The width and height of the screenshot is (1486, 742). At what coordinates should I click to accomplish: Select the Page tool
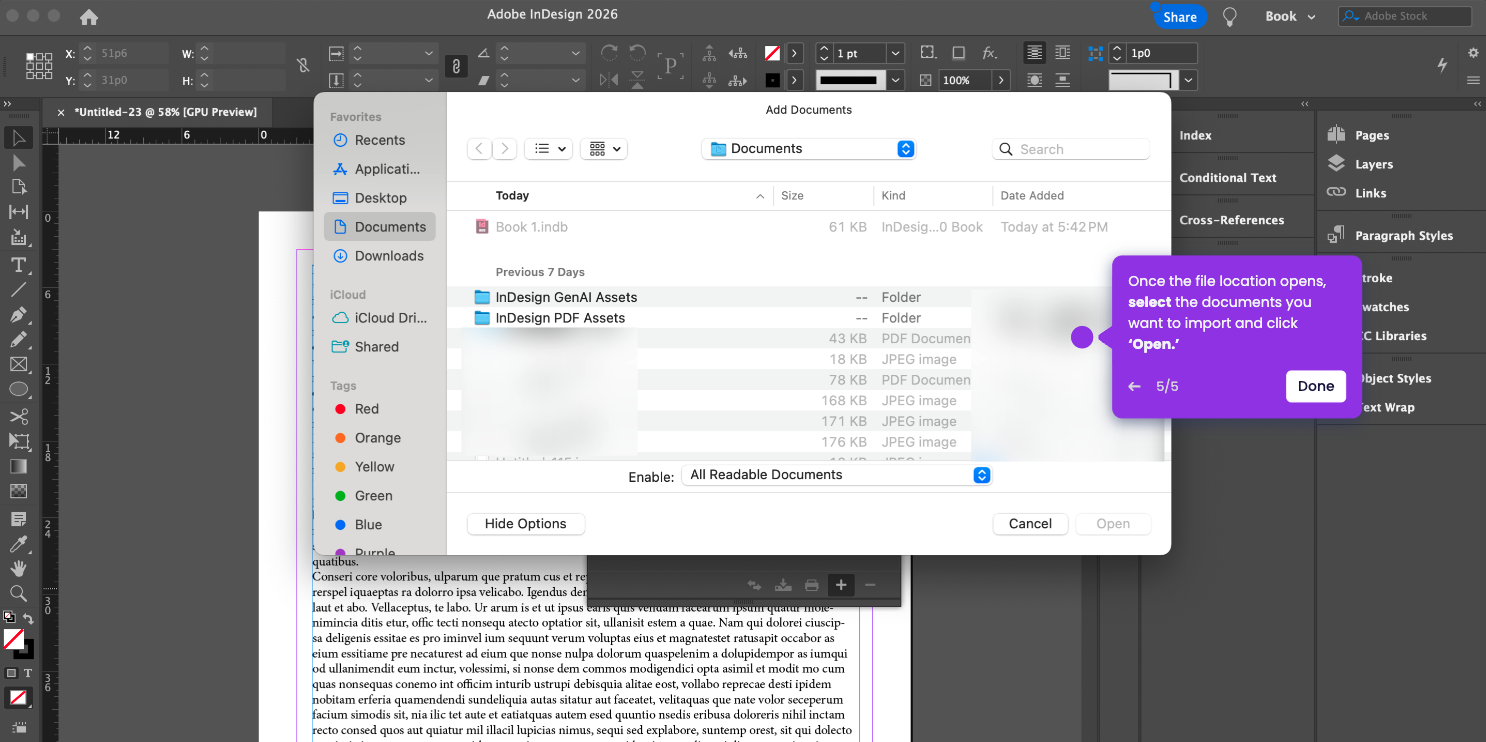(18, 187)
